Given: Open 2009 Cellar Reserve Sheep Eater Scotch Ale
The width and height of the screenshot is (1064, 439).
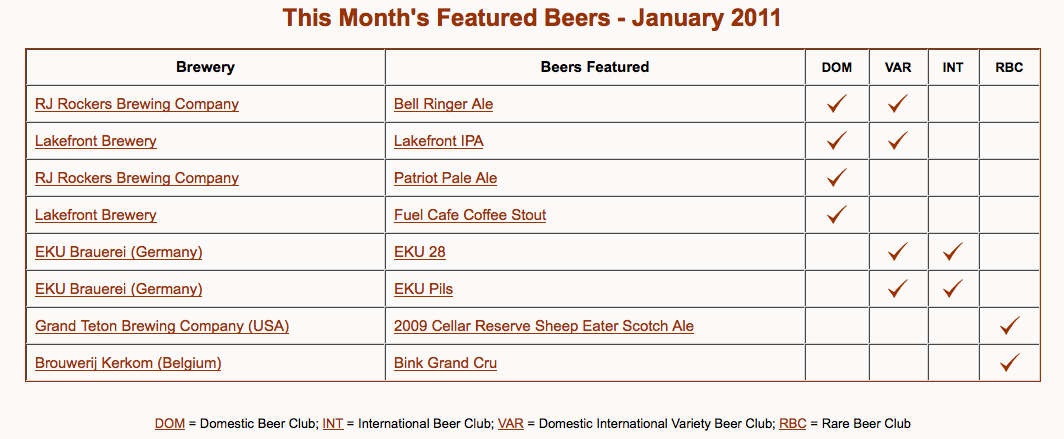Looking at the screenshot, I should coord(543,326).
